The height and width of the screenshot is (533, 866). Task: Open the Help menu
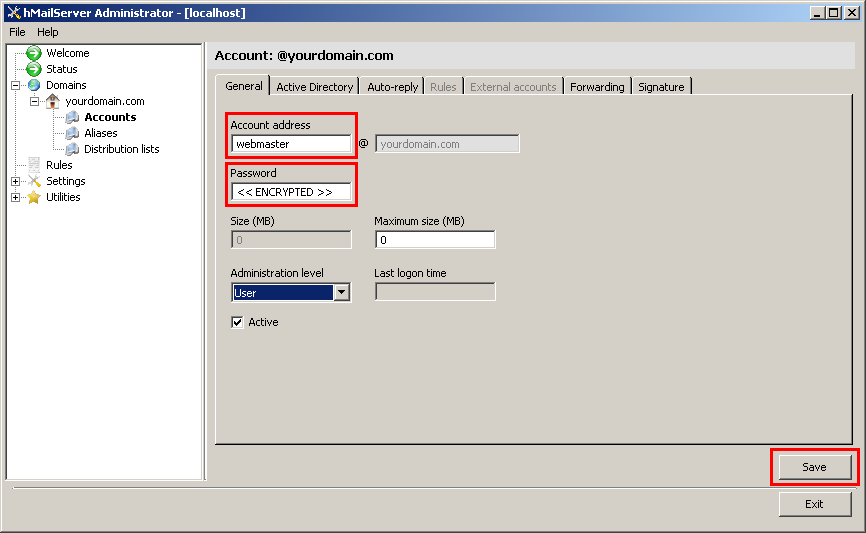(x=47, y=32)
